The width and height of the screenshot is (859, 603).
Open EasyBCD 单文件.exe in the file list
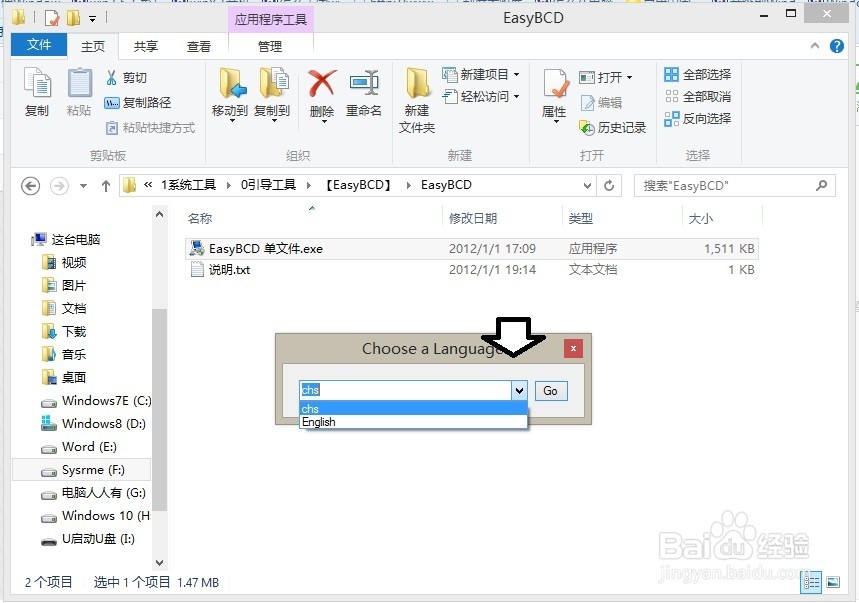tap(262, 248)
